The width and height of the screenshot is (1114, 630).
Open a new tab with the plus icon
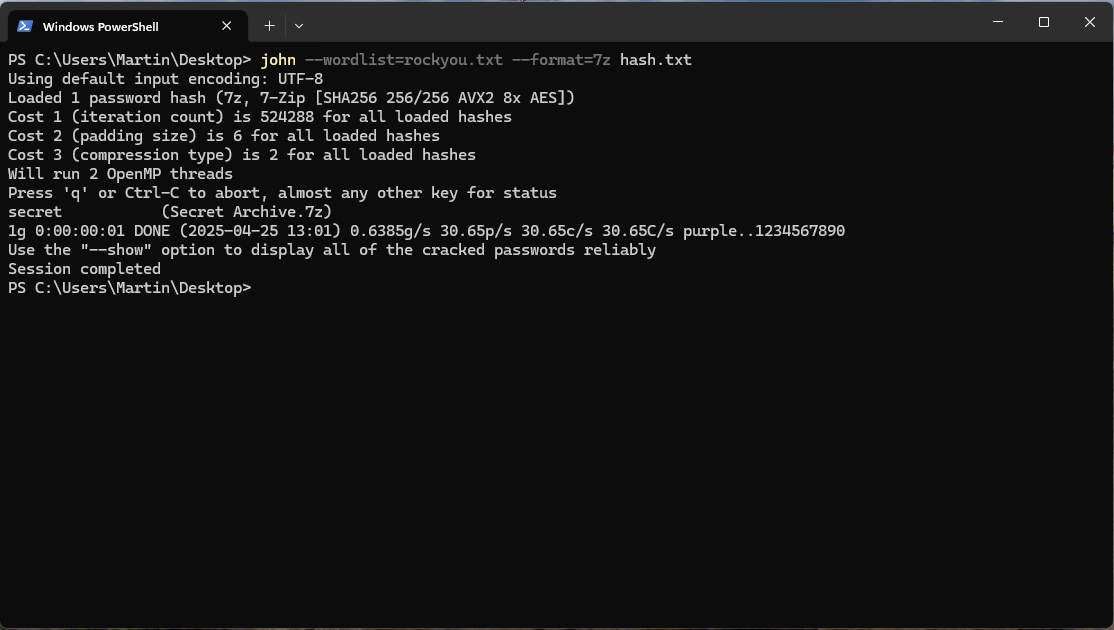click(x=269, y=26)
